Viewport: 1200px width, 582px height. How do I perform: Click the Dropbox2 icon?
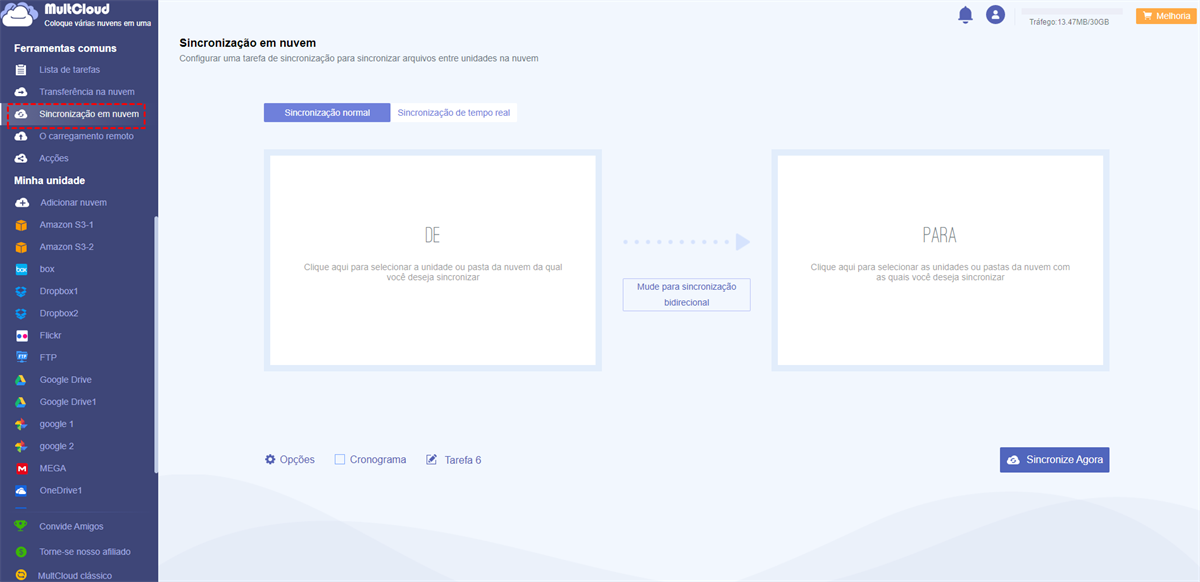[21, 313]
